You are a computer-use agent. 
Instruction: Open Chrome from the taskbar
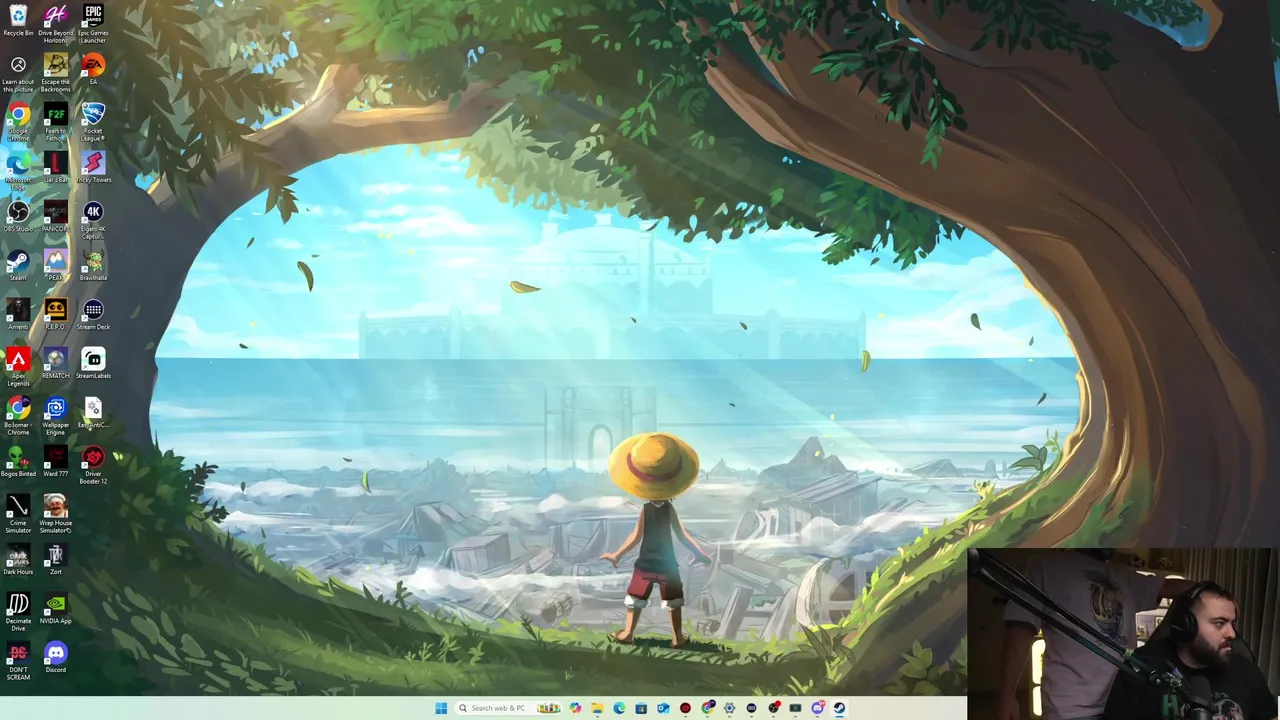pyautogui.click(x=707, y=708)
